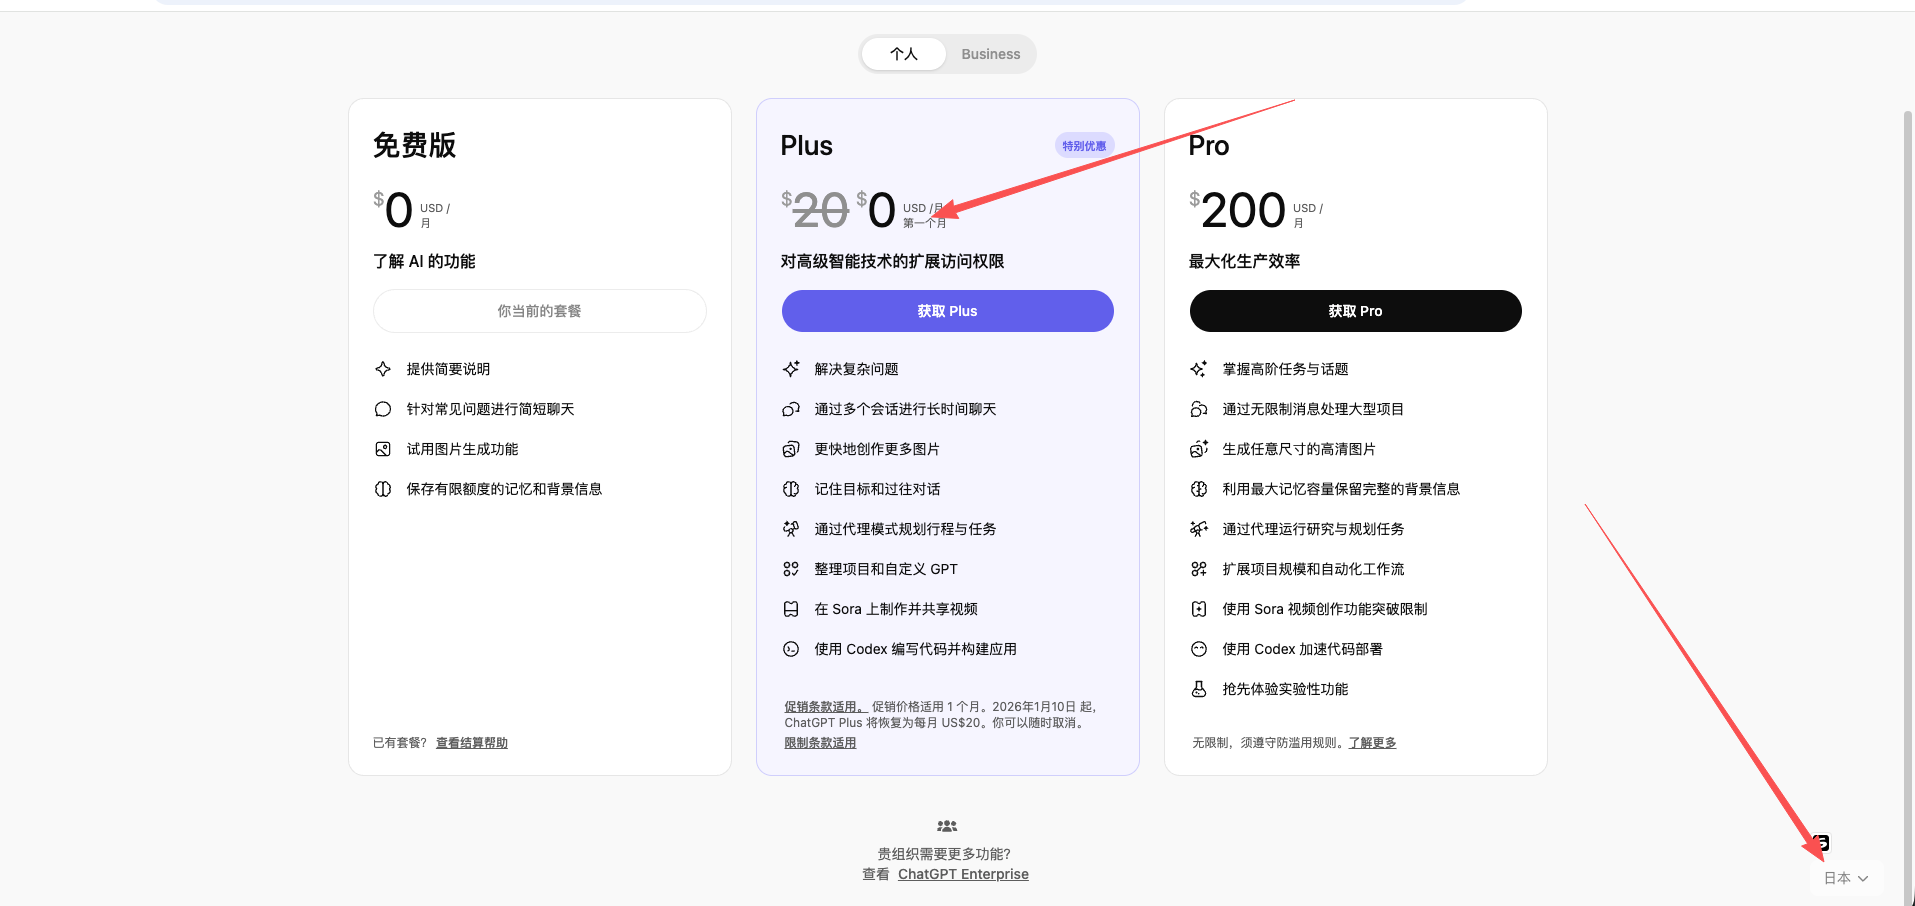Click the image icon beside 试用图片生成功能
The width and height of the screenshot is (1915, 906).
click(x=383, y=448)
